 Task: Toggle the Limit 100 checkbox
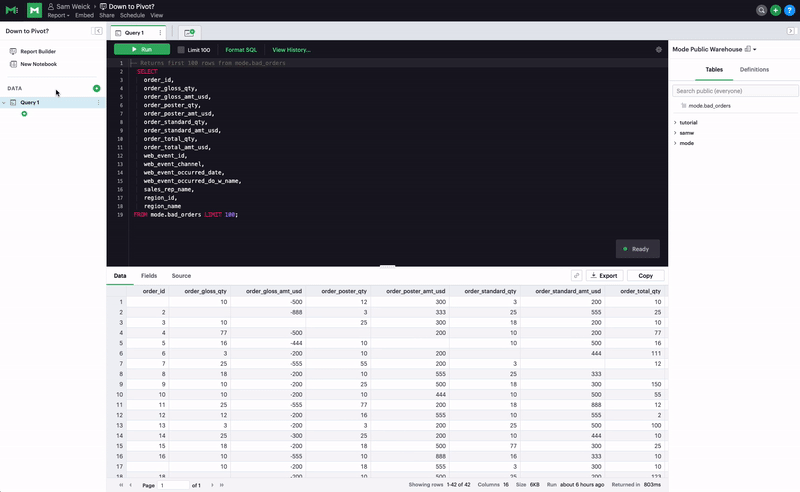(x=181, y=49)
